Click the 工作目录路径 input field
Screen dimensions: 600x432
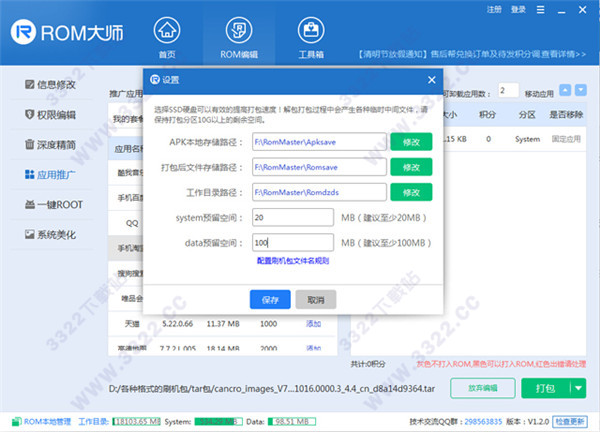(x=319, y=192)
